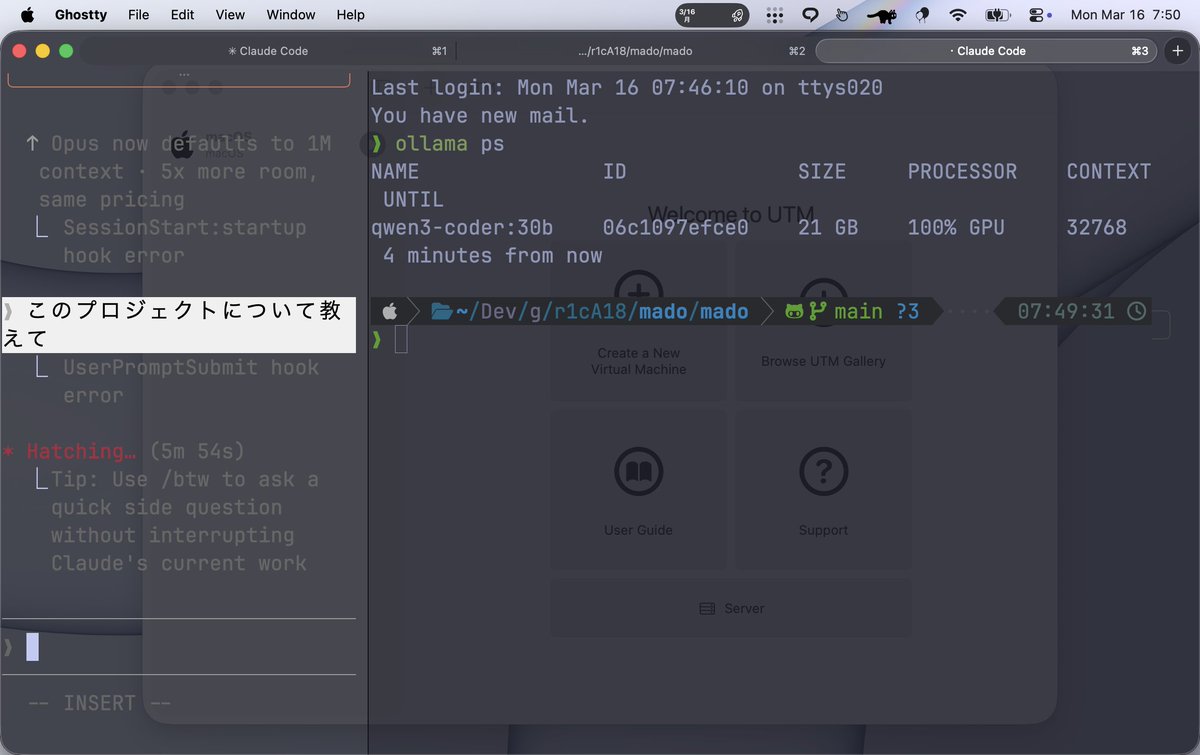The height and width of the screenshot is (755, 1200).
Task: Click the 3/16 calendar rocket menu bar widget
Action: click(711, 15)
